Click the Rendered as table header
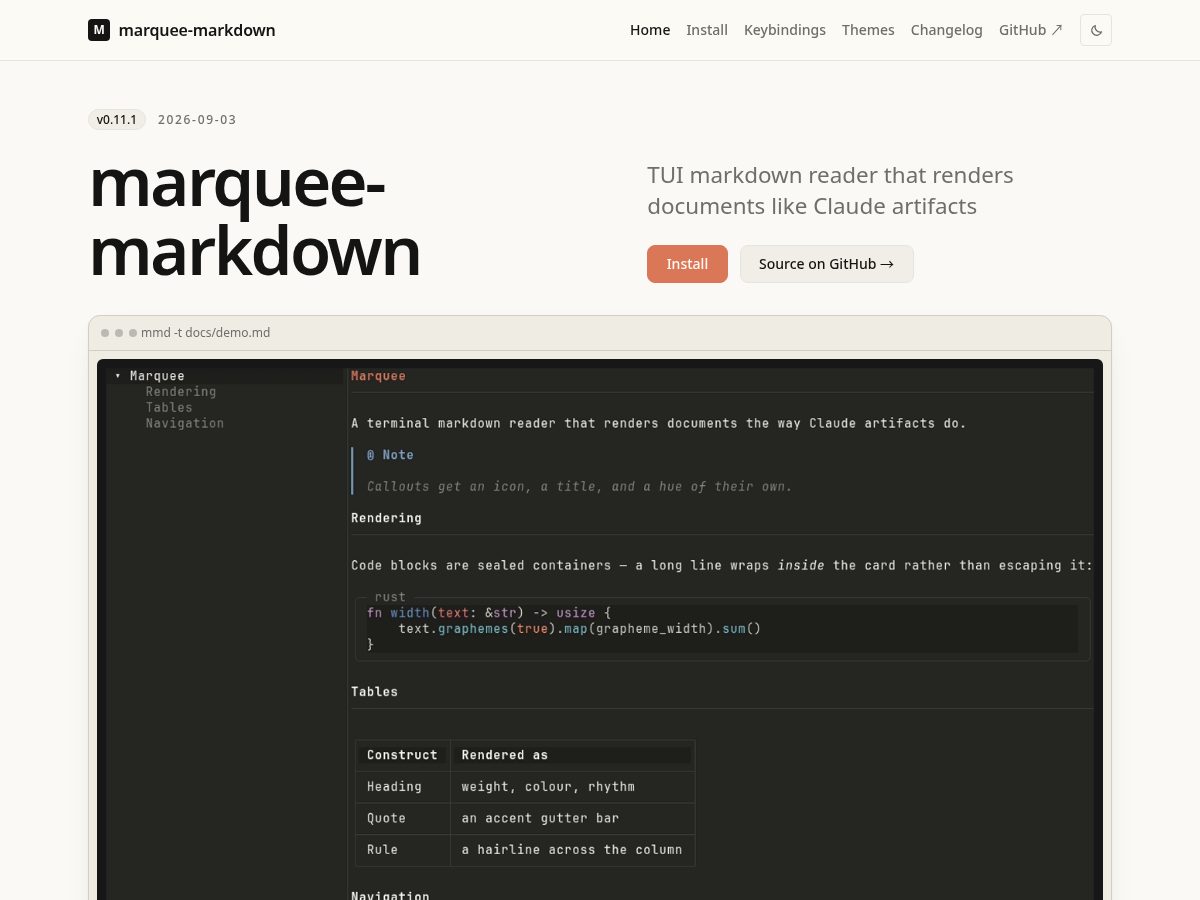The width and height of the screenshot is (1200, 900). tap(505, 755)
